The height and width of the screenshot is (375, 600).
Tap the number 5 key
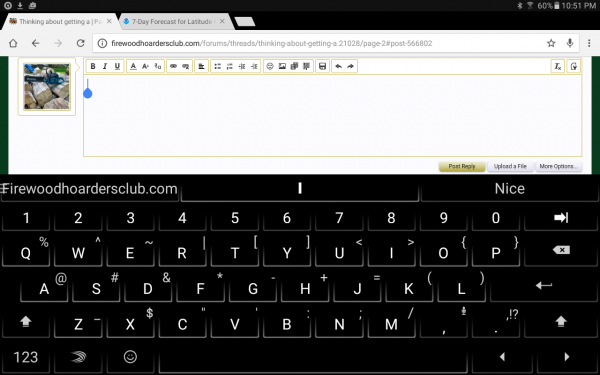(235, 218)
